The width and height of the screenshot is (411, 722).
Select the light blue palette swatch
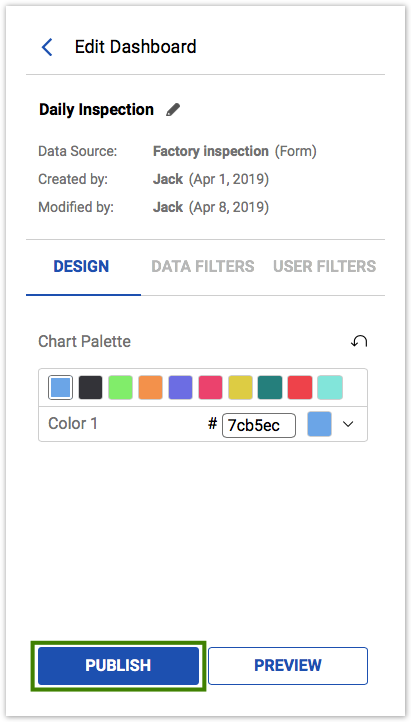click(x=60, y=387)
